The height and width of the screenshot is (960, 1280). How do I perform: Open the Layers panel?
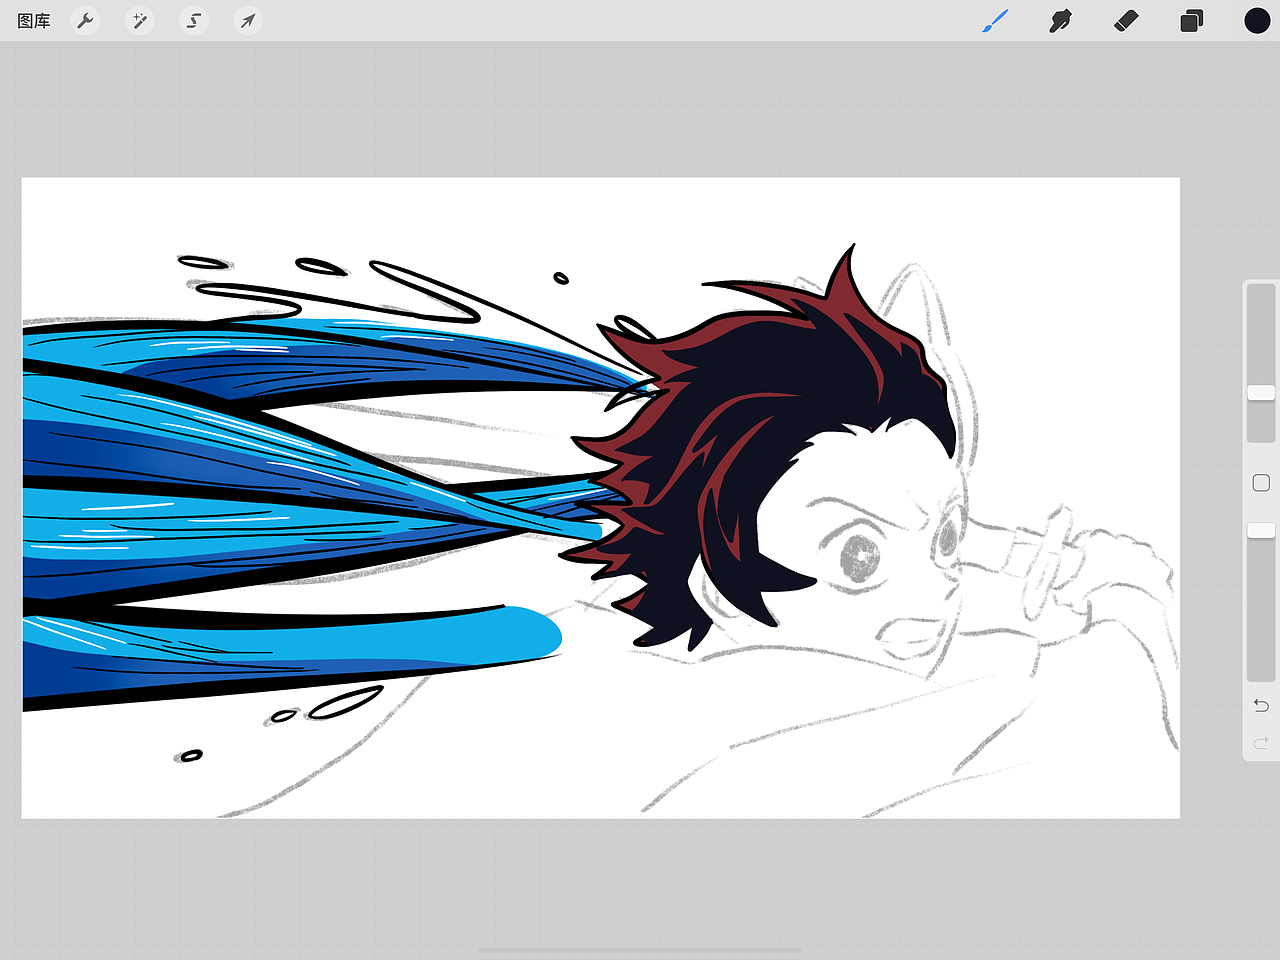click(1191, 21)
